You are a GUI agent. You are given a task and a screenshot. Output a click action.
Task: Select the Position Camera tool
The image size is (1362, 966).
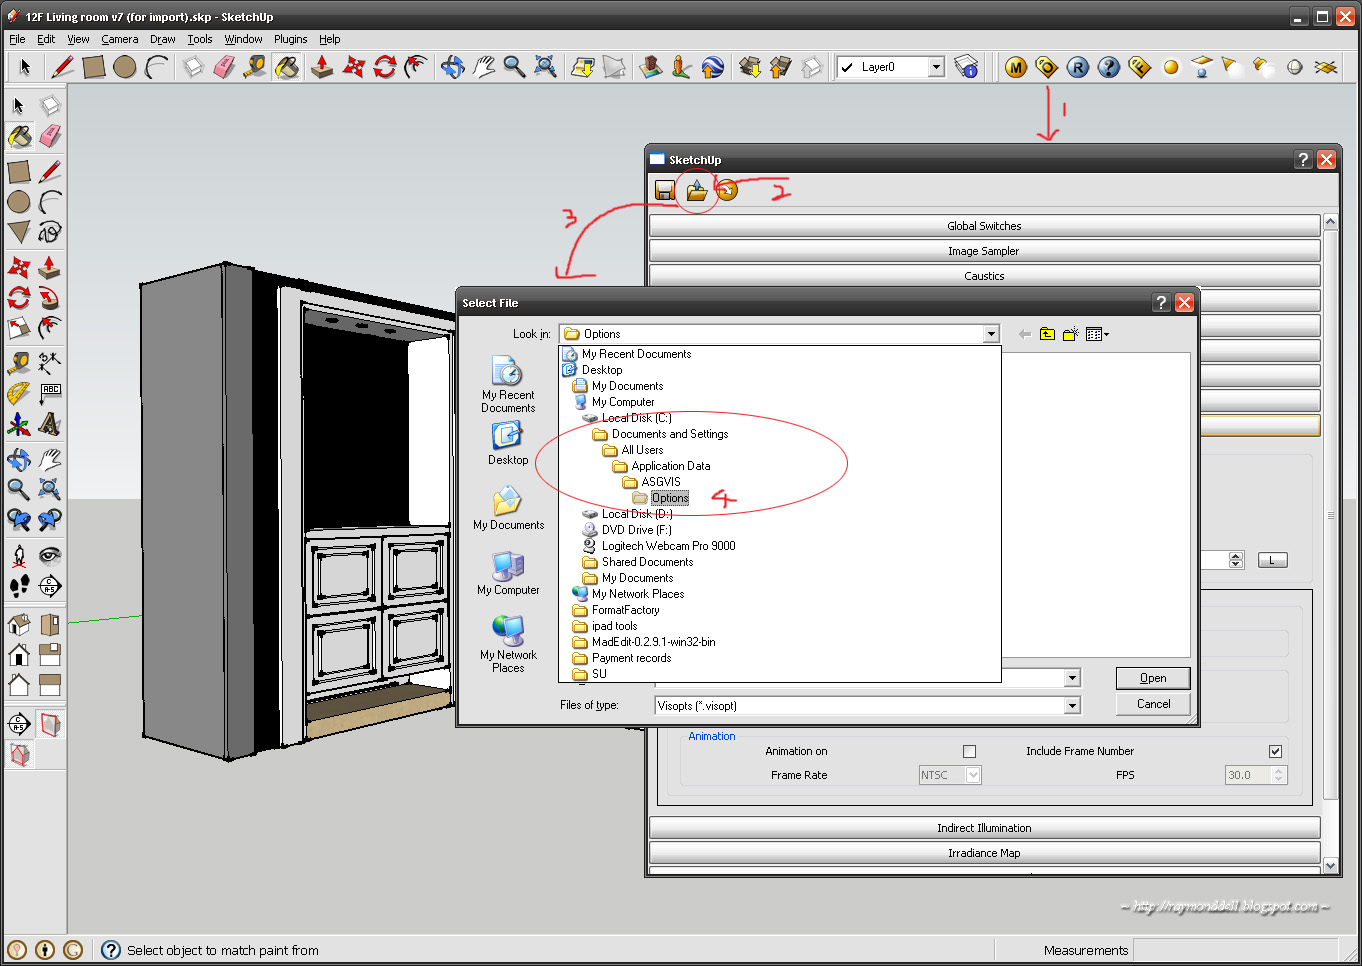pos(19,556)
